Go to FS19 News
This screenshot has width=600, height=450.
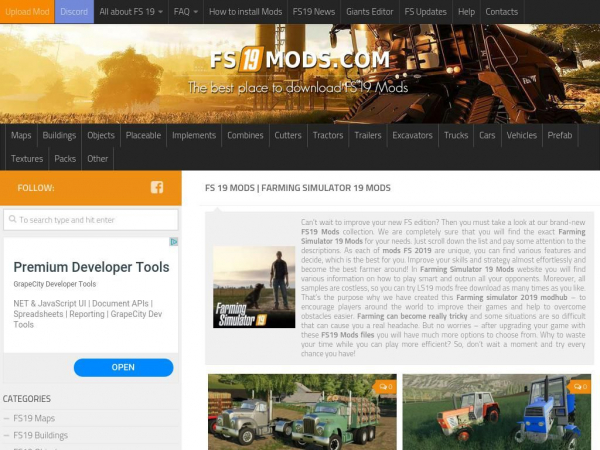pyautogui.click(x=314, y=12)
